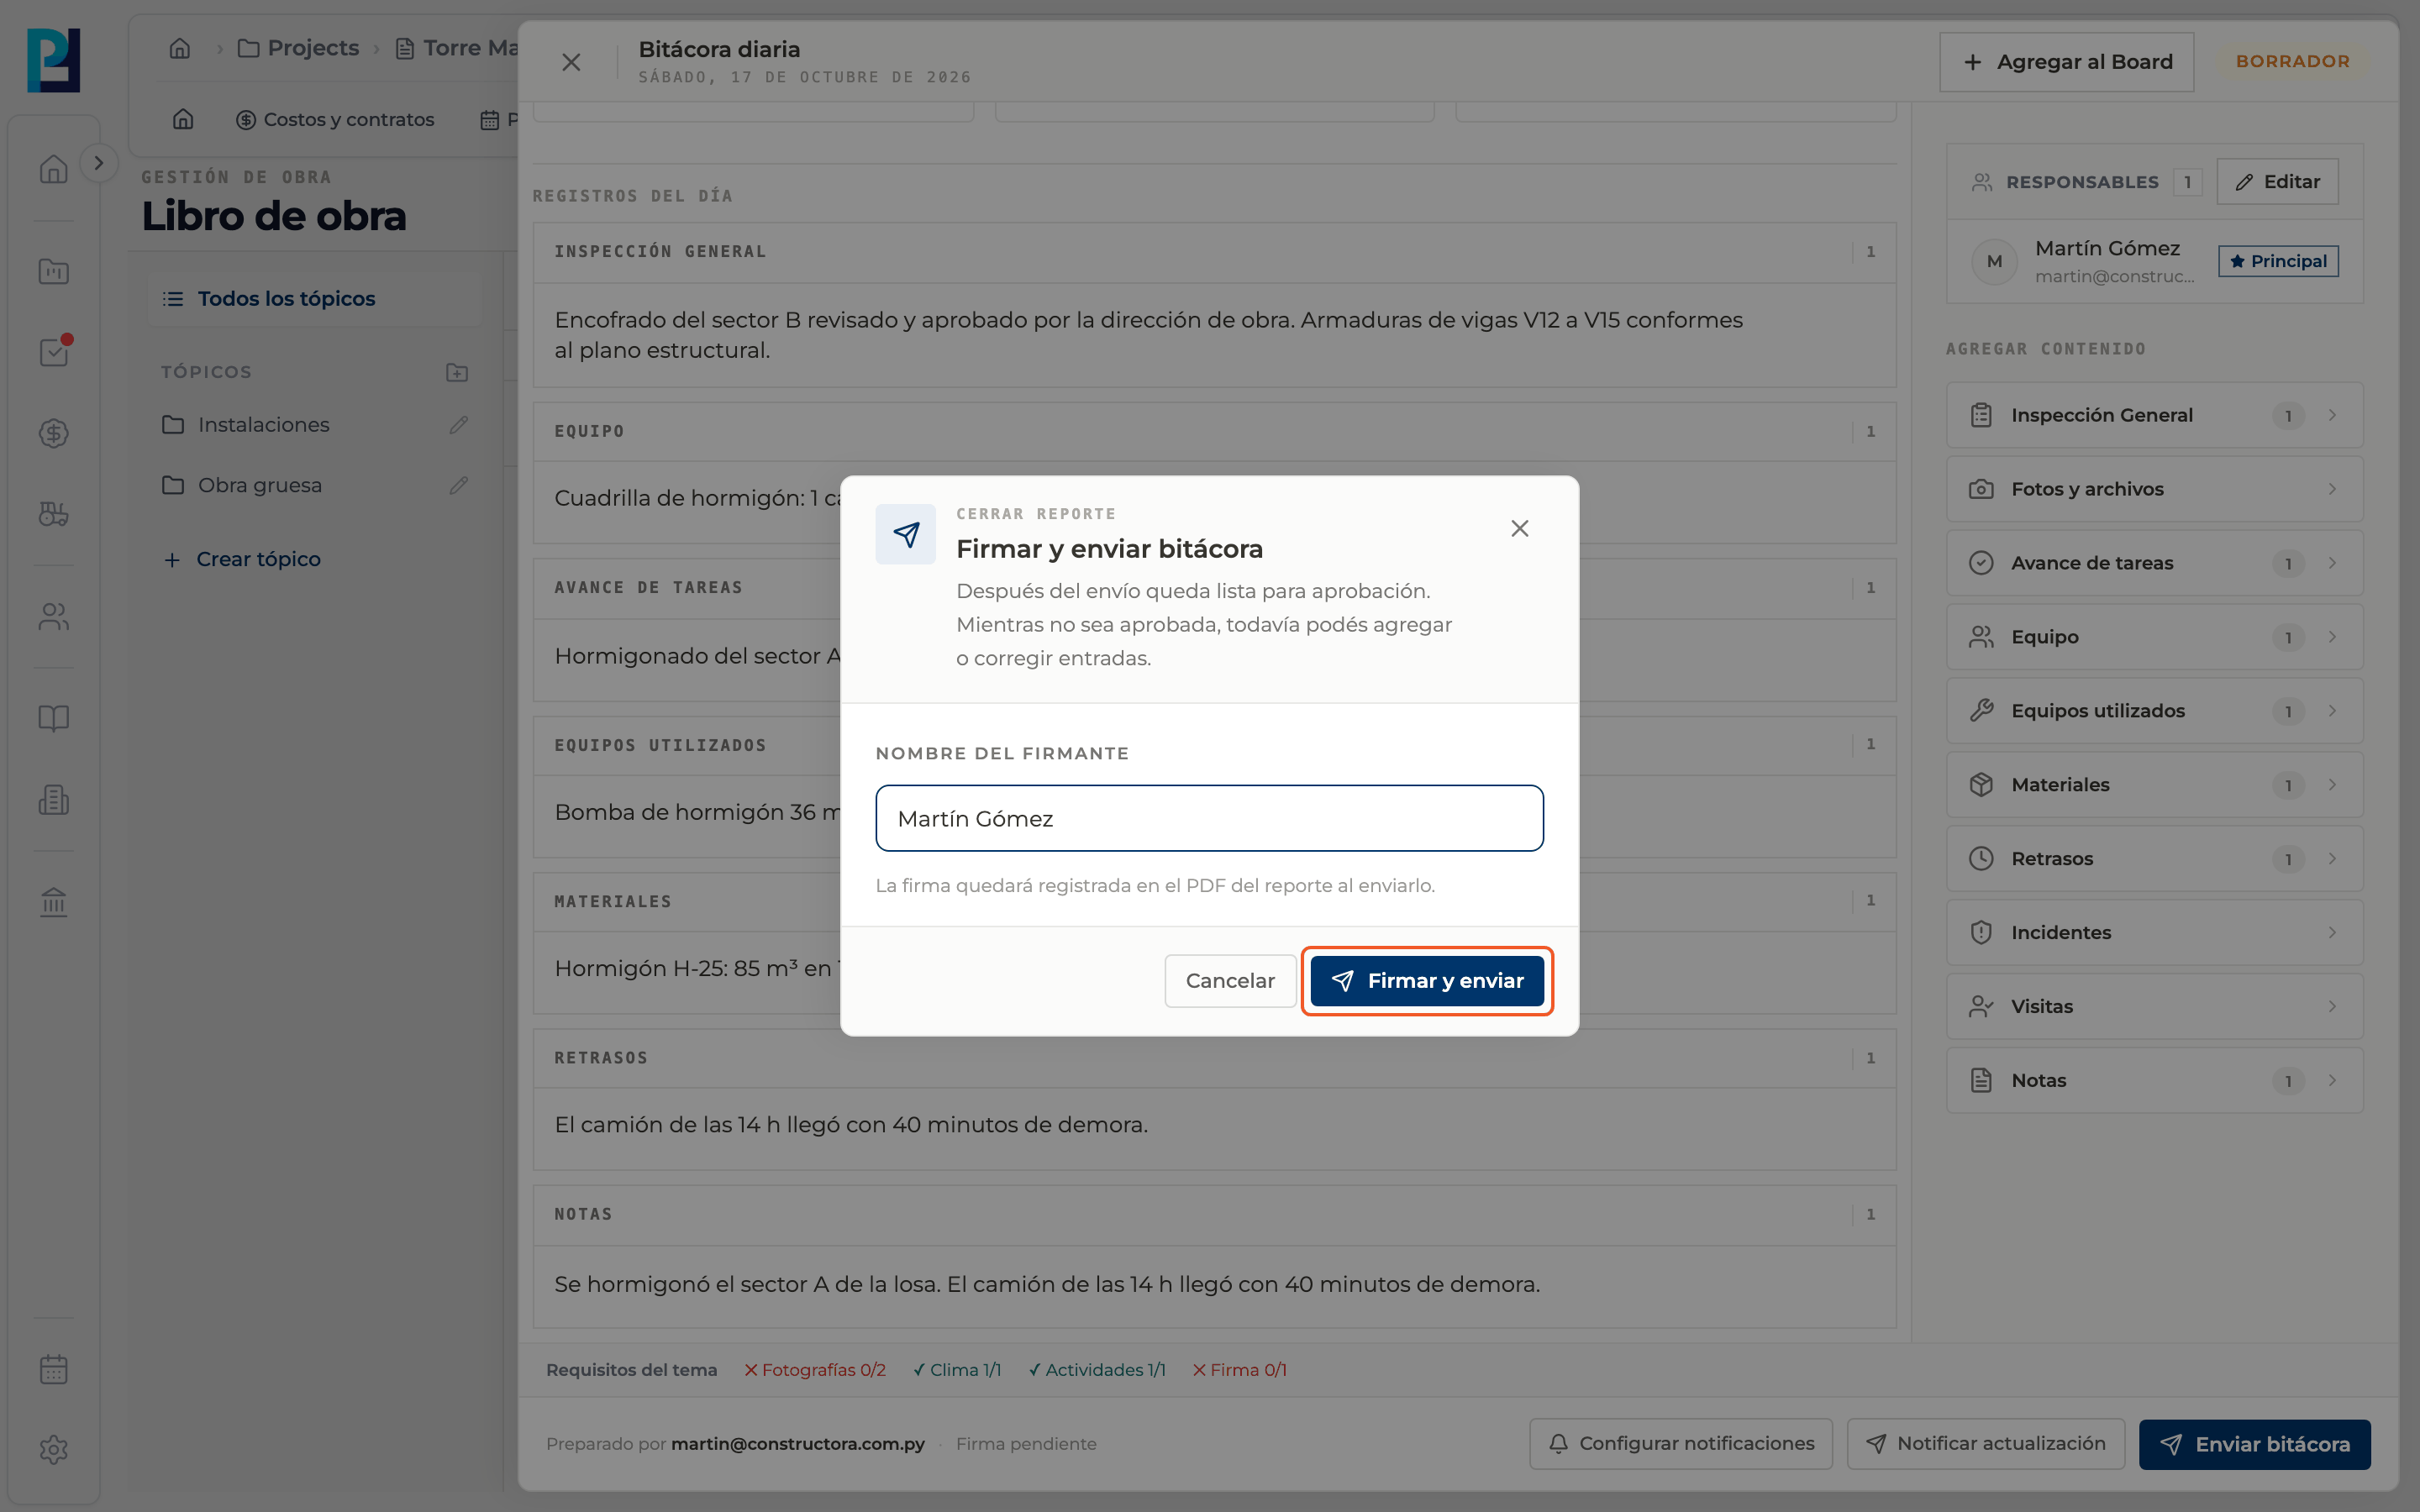Open the calendar icon in the sidebar
Screen dimensions: 2420x1512
(54, 1369)
